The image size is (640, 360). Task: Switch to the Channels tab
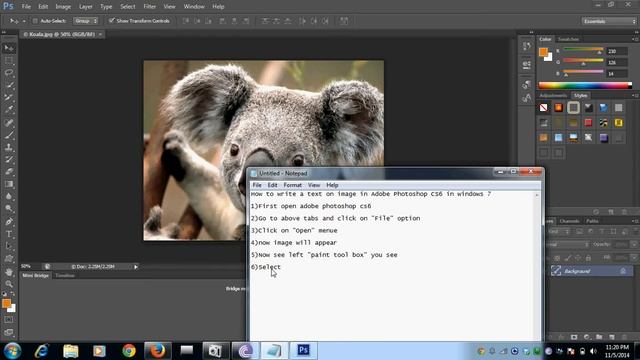click(569, 221)
